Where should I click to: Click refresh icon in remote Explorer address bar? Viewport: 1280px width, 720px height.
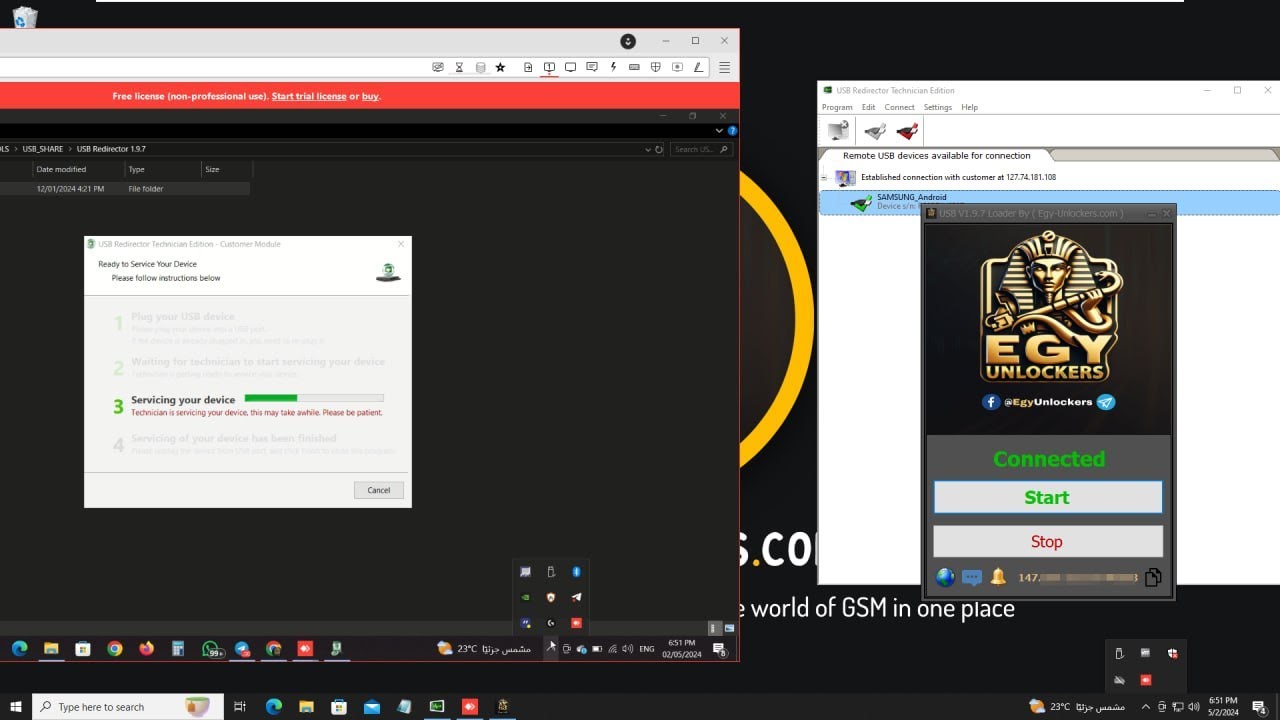[658, 149]
